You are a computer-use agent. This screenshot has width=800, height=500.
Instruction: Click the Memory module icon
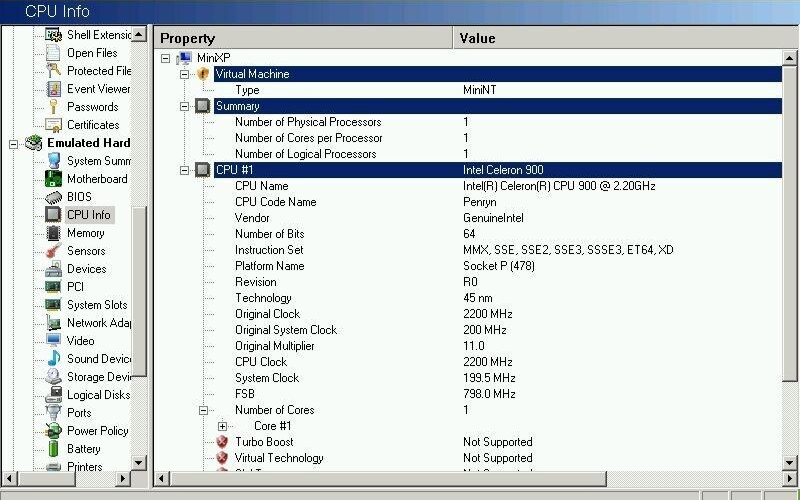[53, 233]
